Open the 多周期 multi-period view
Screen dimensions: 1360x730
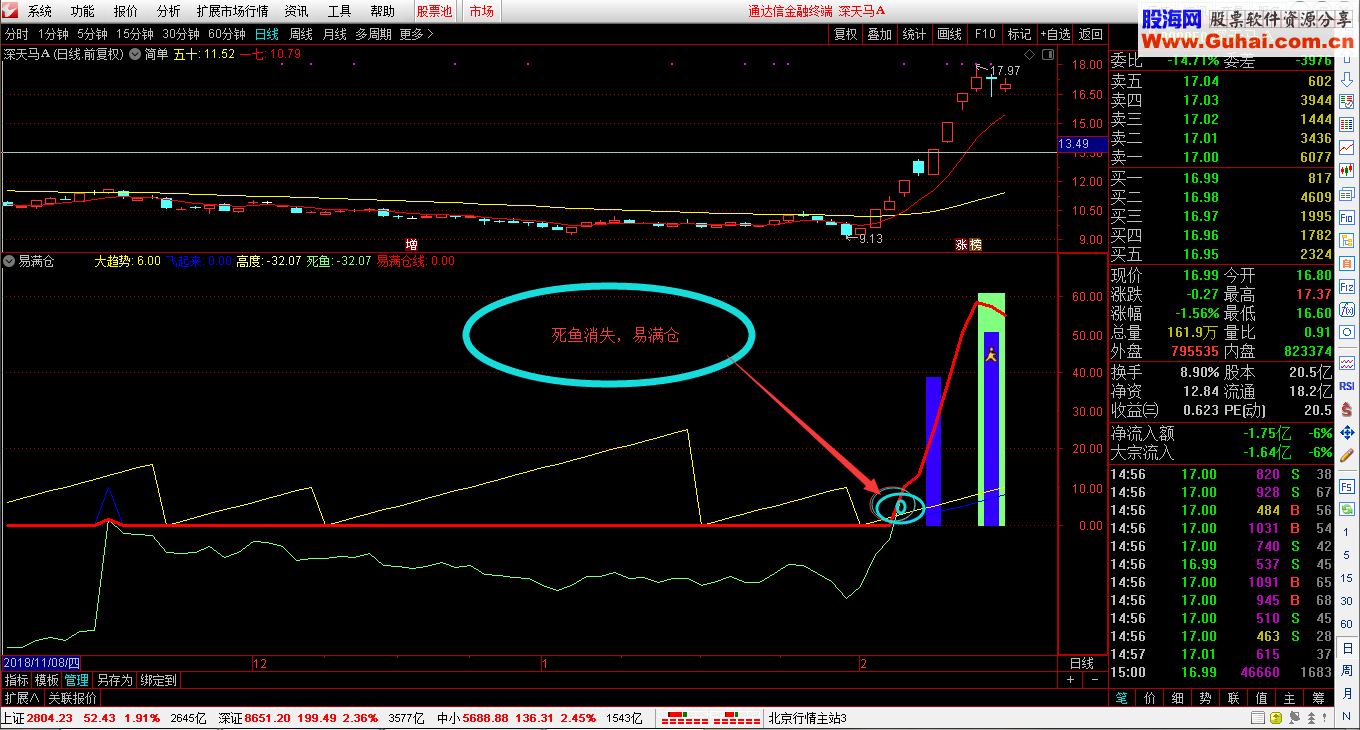pyautogui.click(x=373, y=34)
